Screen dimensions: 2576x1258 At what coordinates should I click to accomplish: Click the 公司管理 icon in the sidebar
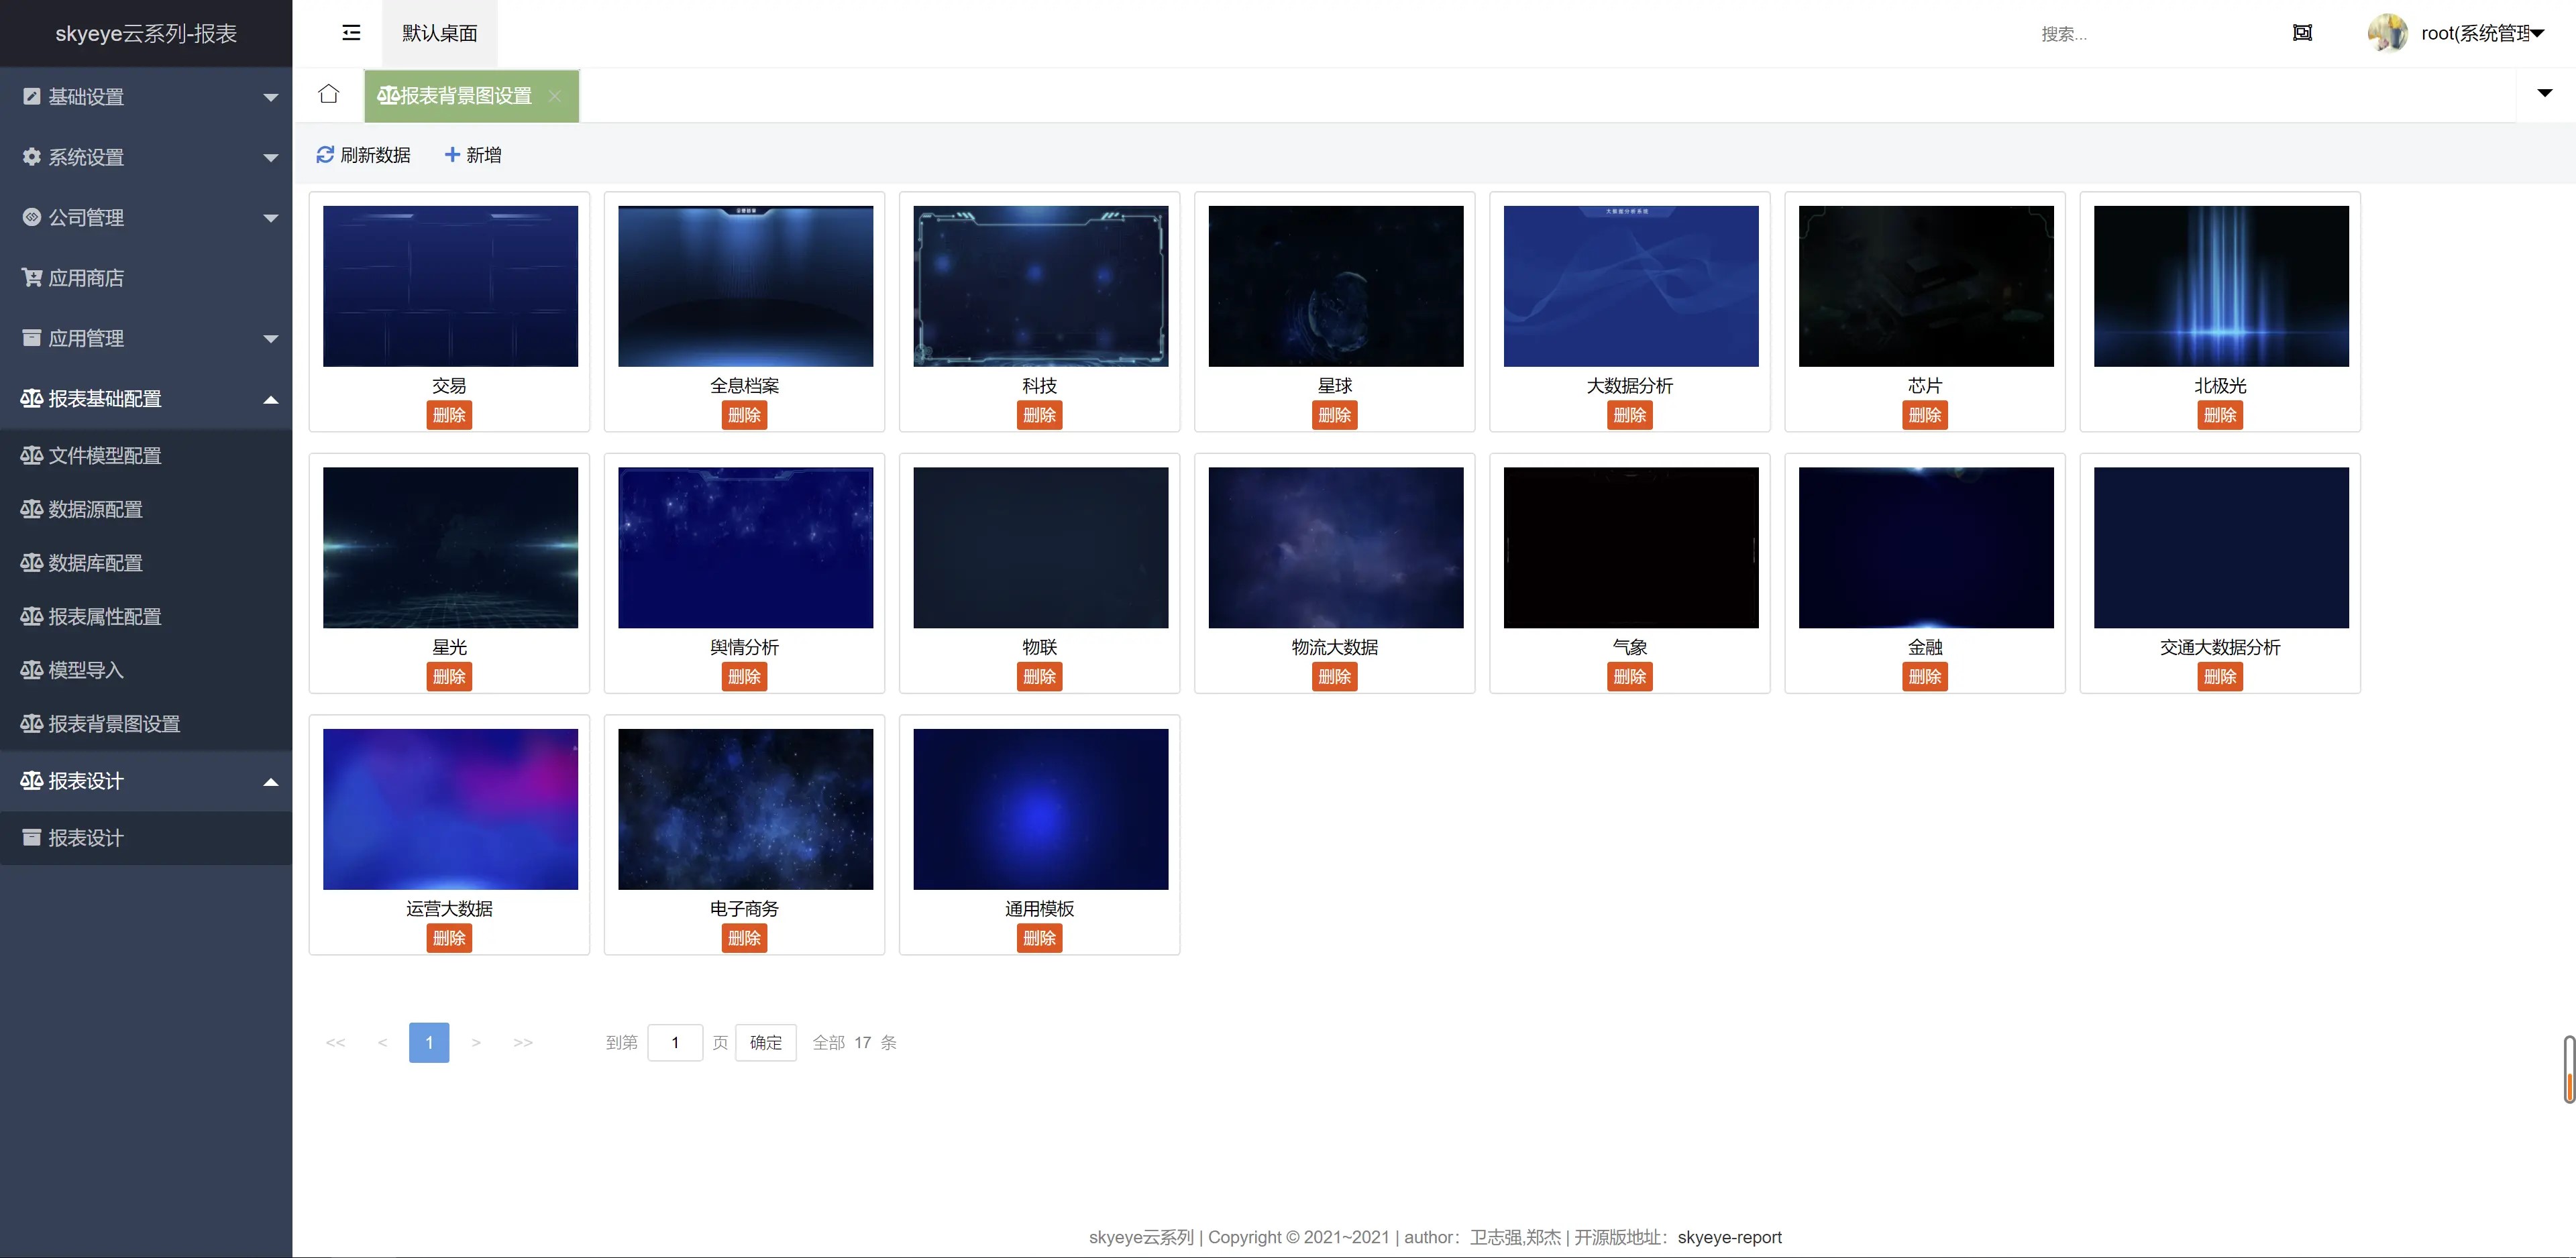[32, 217]
